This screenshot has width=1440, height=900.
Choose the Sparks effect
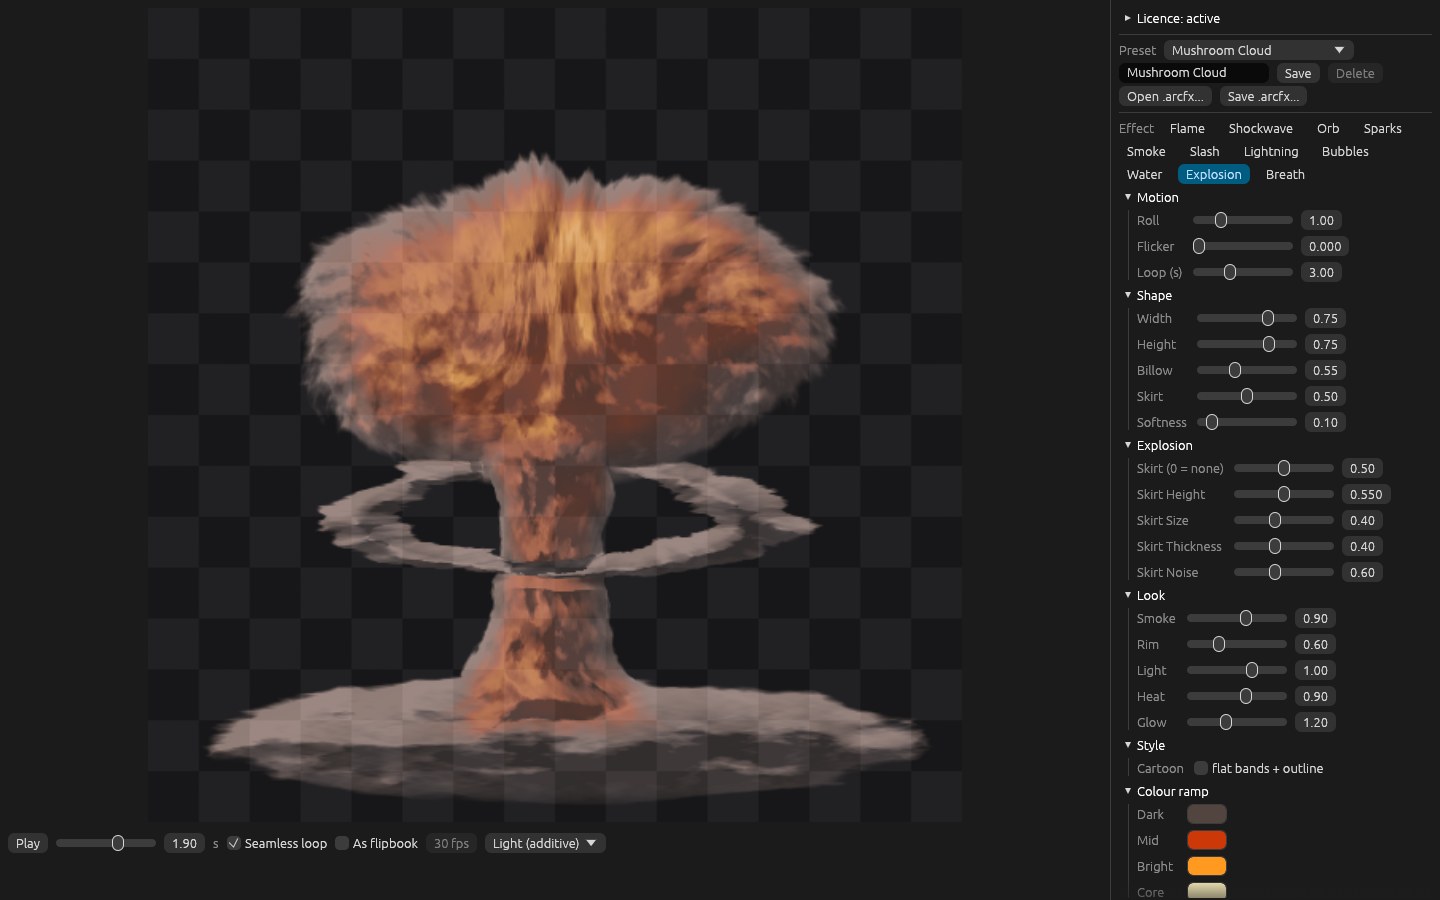(1382, 128)
